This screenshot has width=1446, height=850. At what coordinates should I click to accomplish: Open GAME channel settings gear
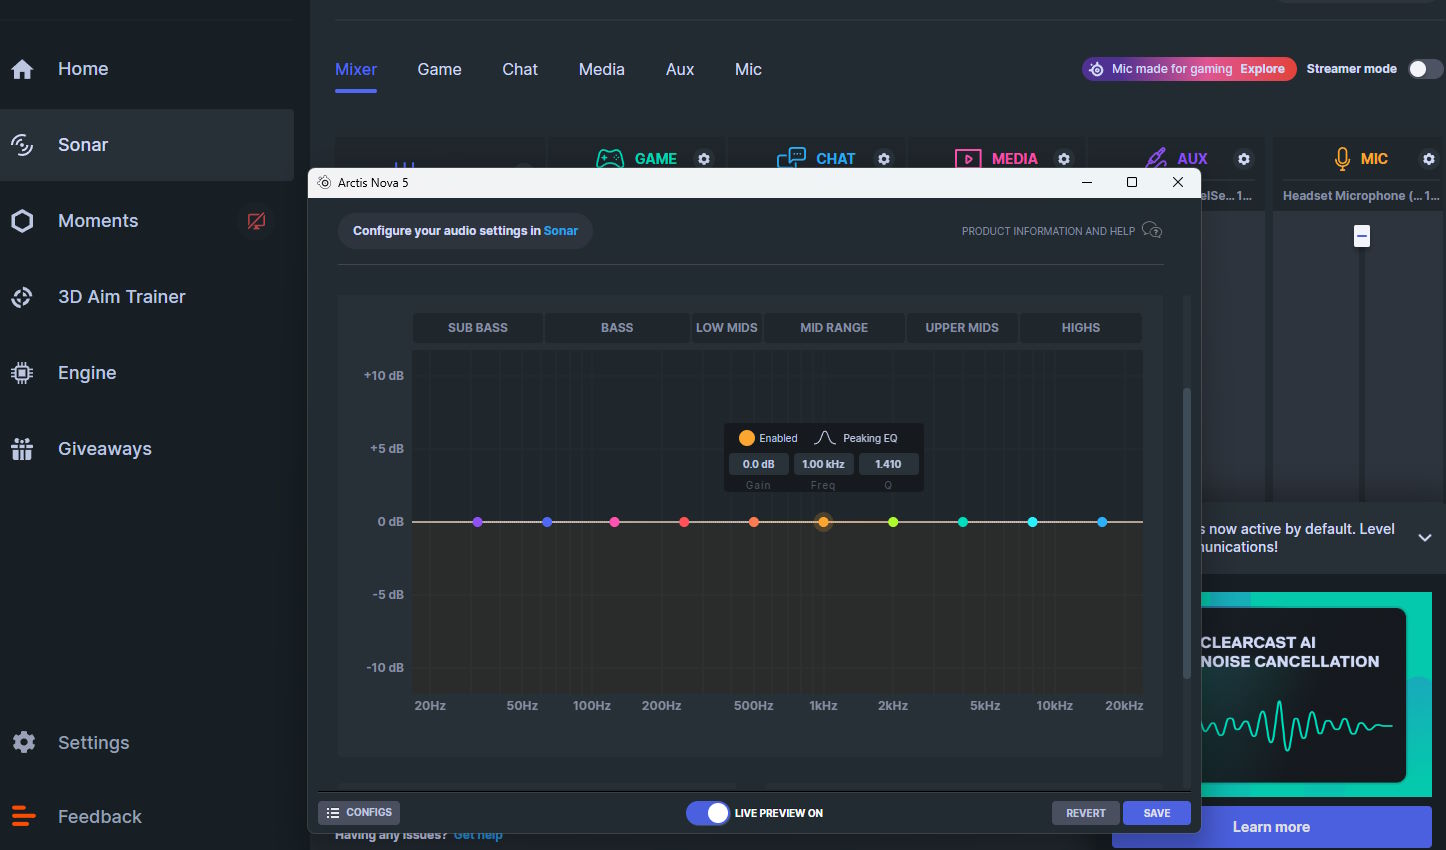click(x=704, y=159)
